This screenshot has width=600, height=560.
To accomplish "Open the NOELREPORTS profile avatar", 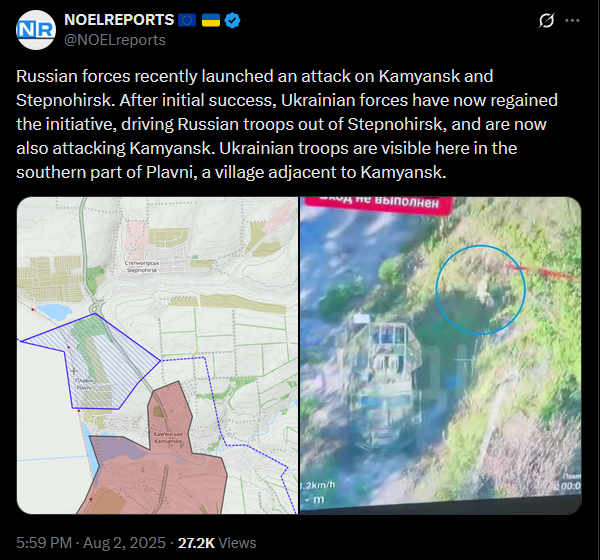I will coord(36,30).
